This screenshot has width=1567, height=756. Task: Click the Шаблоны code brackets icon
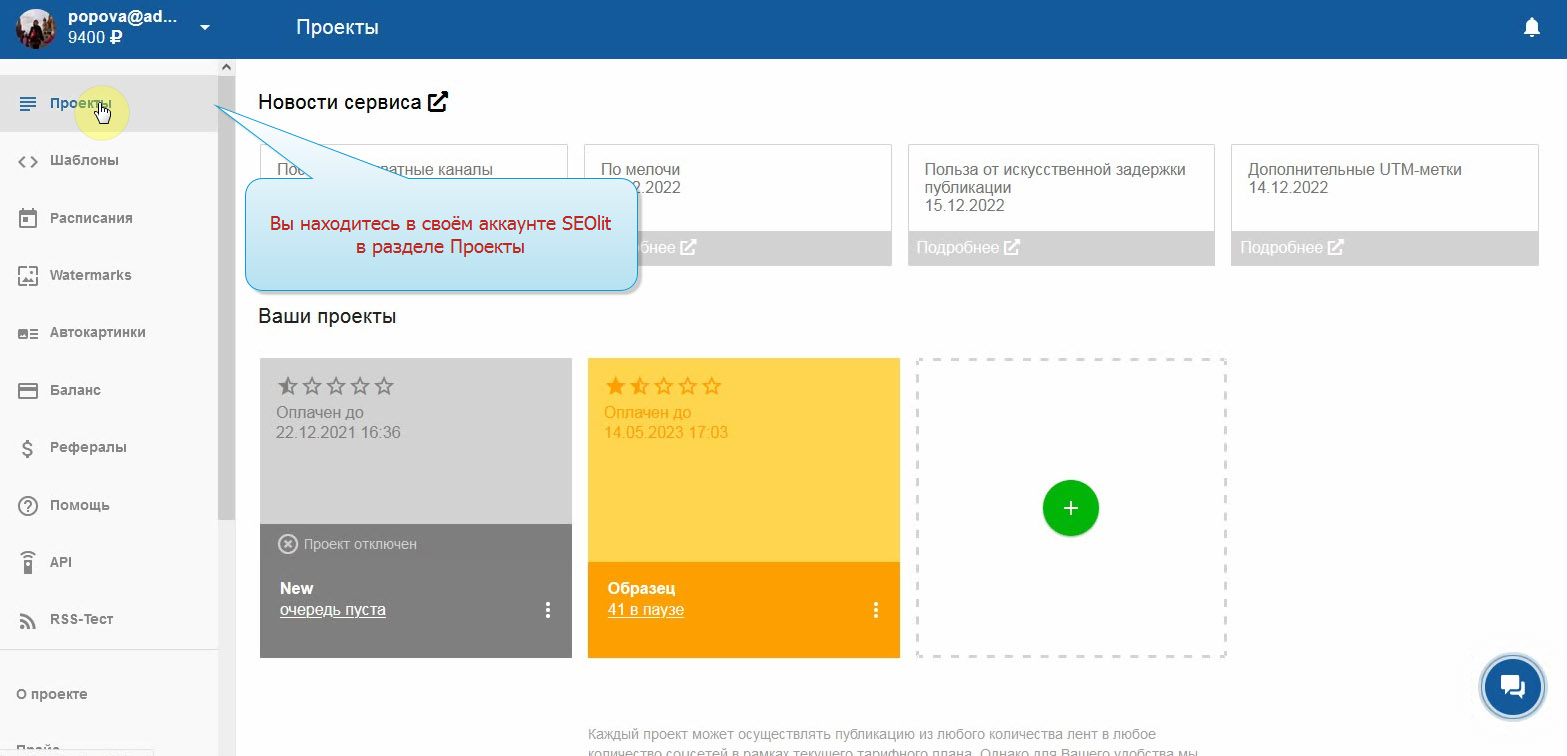coord(28,161)
